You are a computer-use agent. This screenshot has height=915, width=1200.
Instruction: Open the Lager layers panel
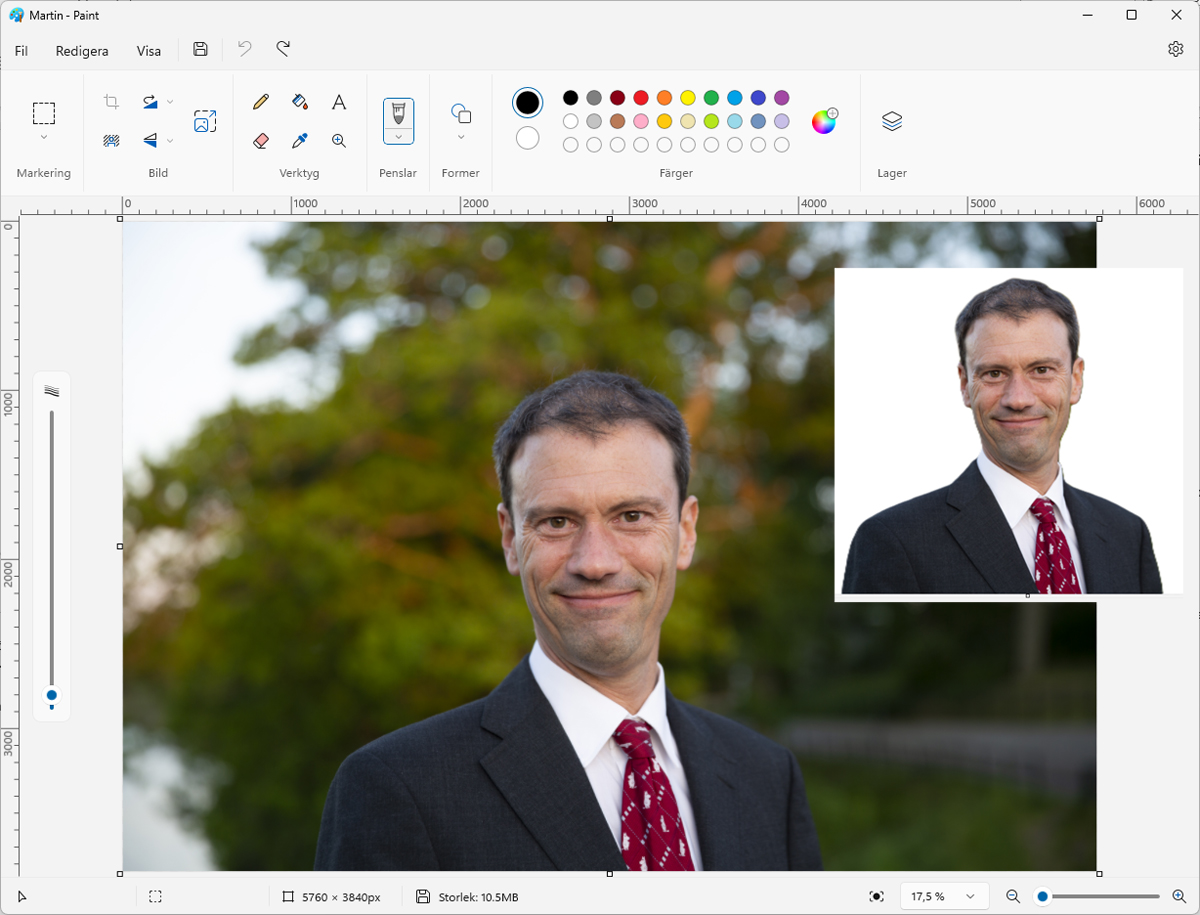click(x=890, y=121)
